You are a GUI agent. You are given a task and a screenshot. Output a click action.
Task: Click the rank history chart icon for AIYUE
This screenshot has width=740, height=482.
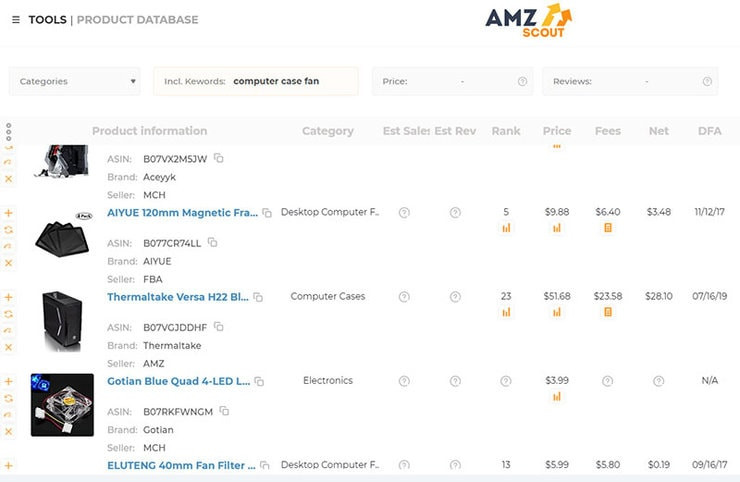pyautogui.click(x=506, y=228)
